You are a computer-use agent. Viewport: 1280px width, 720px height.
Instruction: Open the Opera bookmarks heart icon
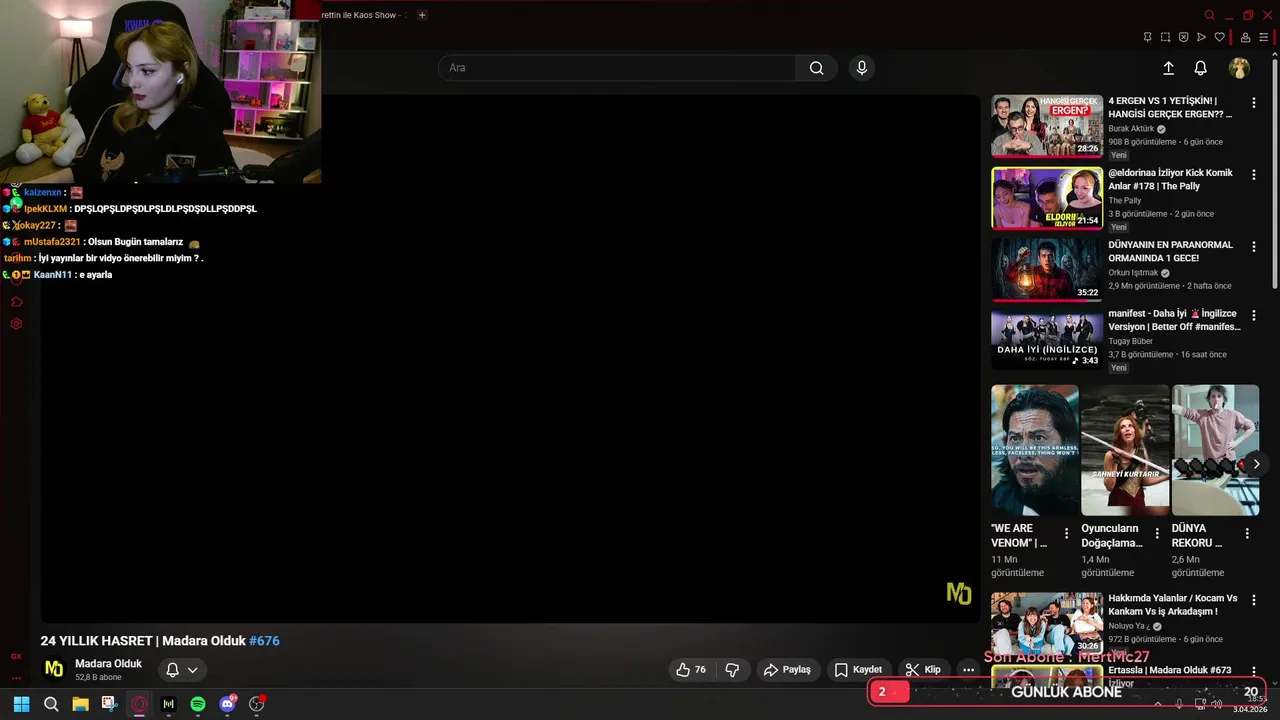(1220, 37)
